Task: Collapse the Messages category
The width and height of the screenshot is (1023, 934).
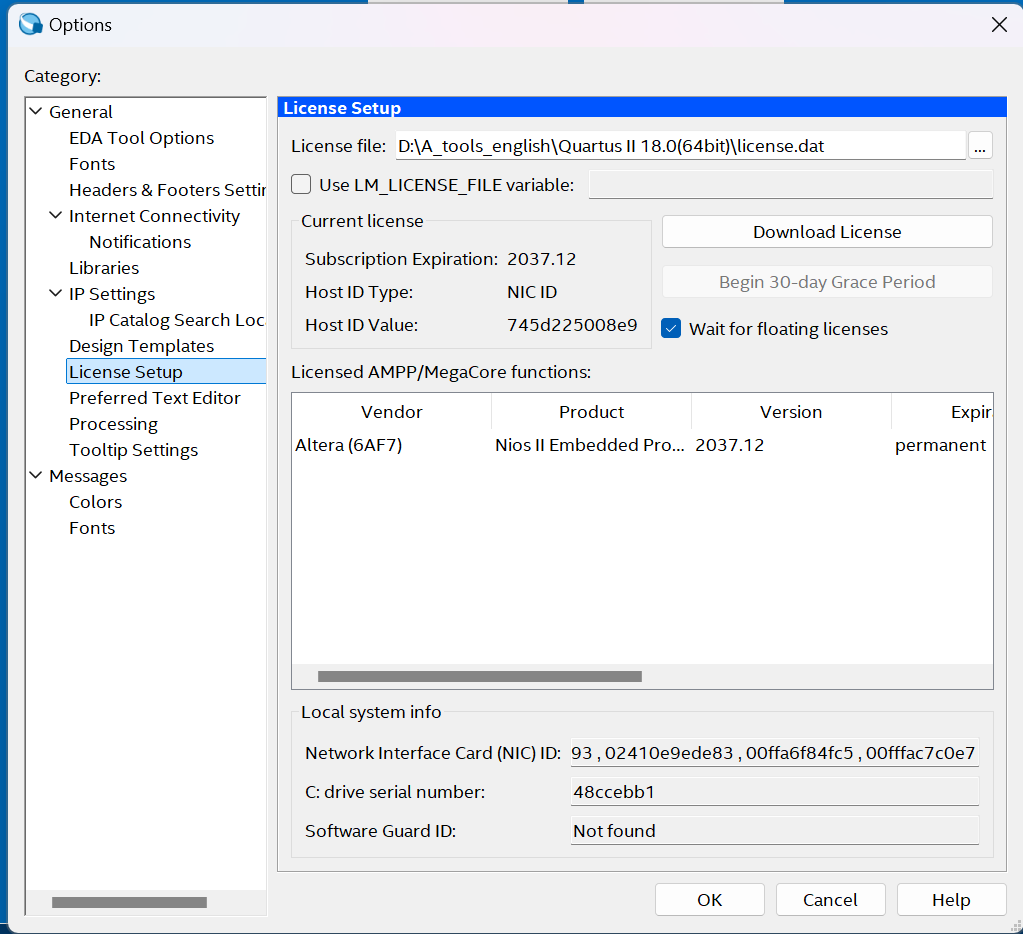Action: [x=37, y=475]
